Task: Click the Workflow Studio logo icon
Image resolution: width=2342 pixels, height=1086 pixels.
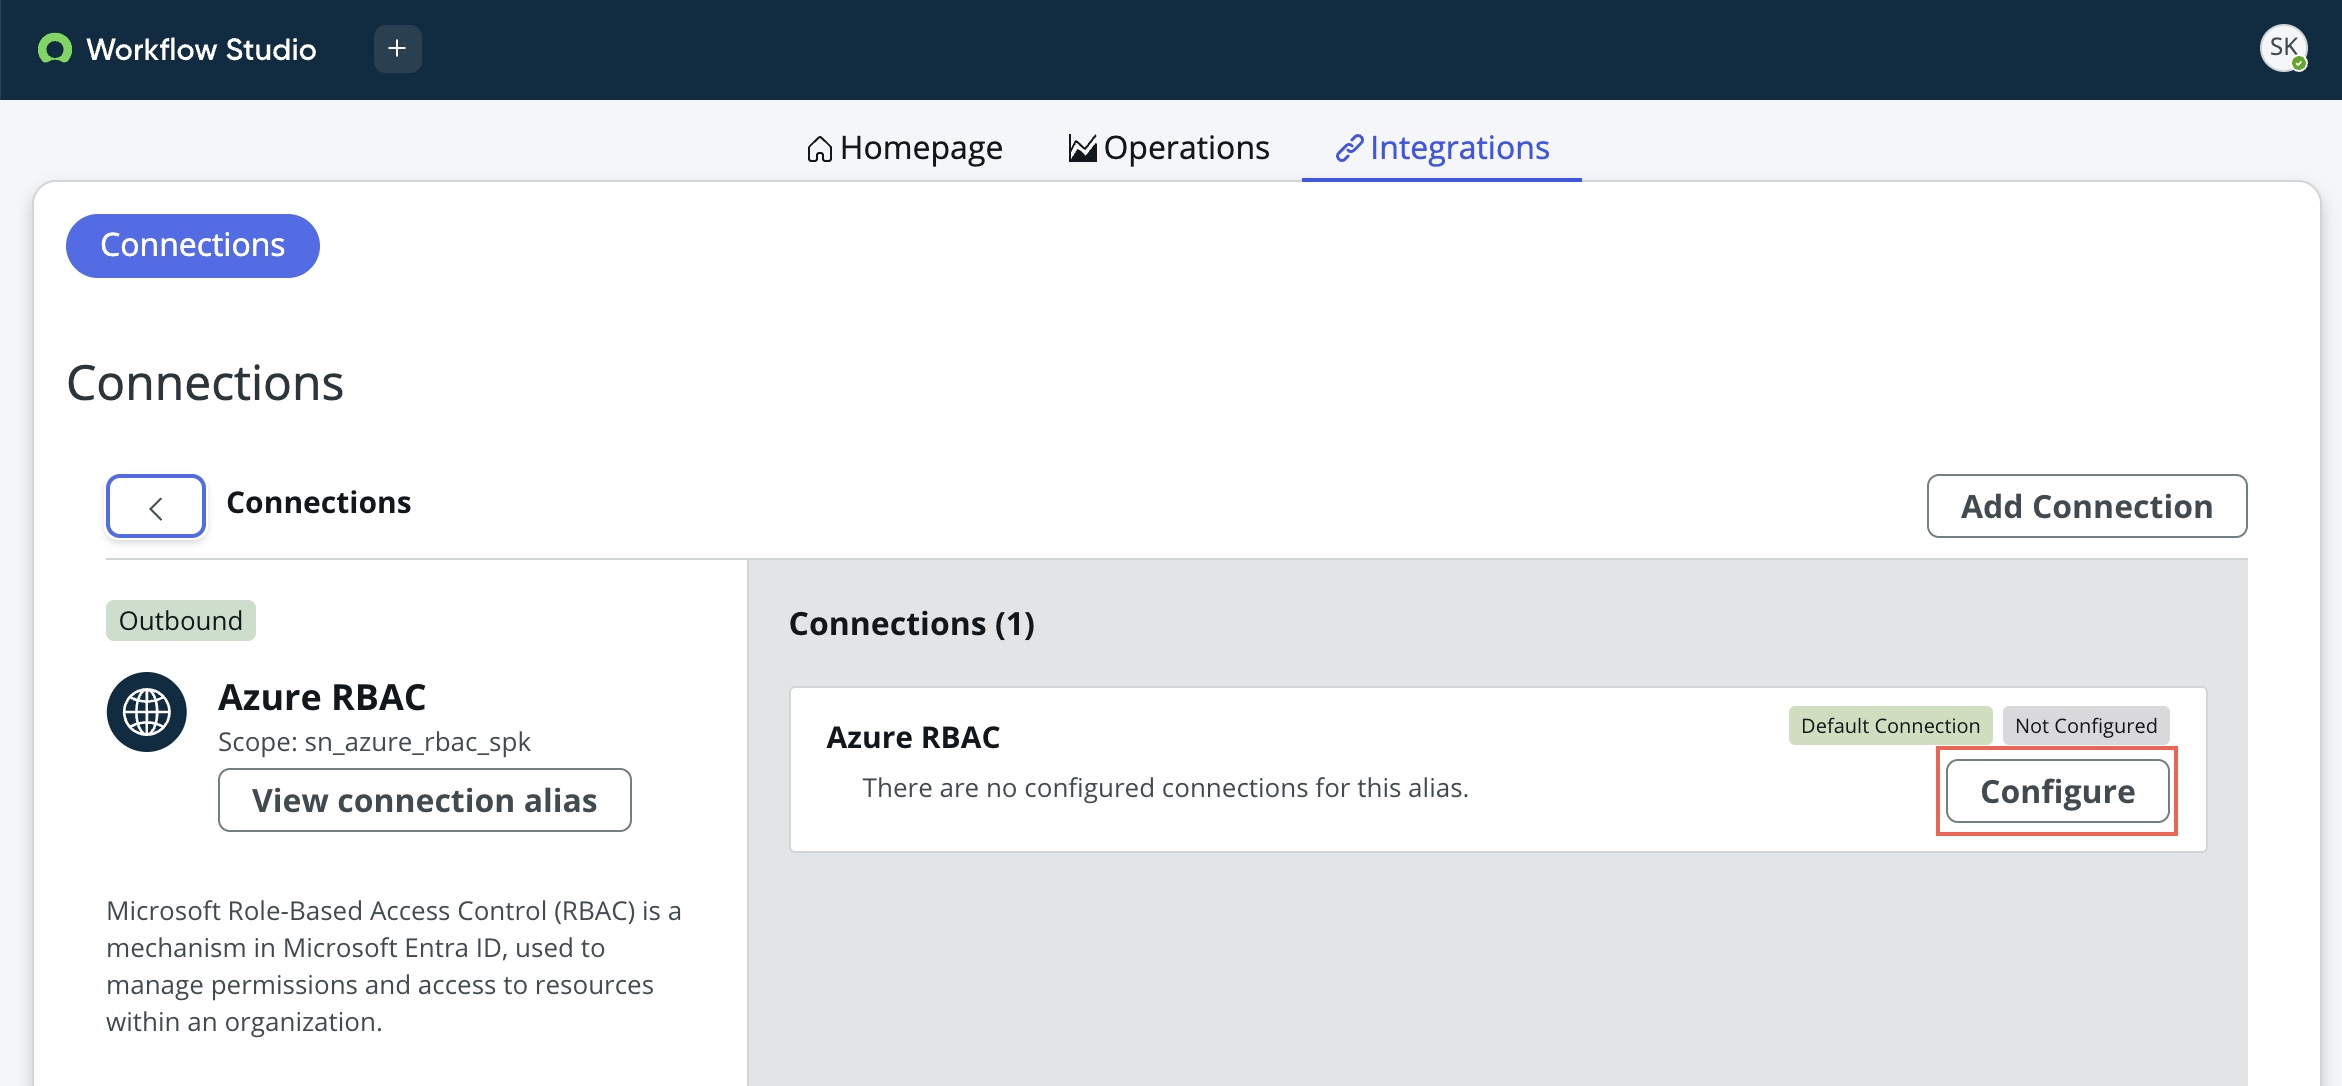Action: pos(55,49)
